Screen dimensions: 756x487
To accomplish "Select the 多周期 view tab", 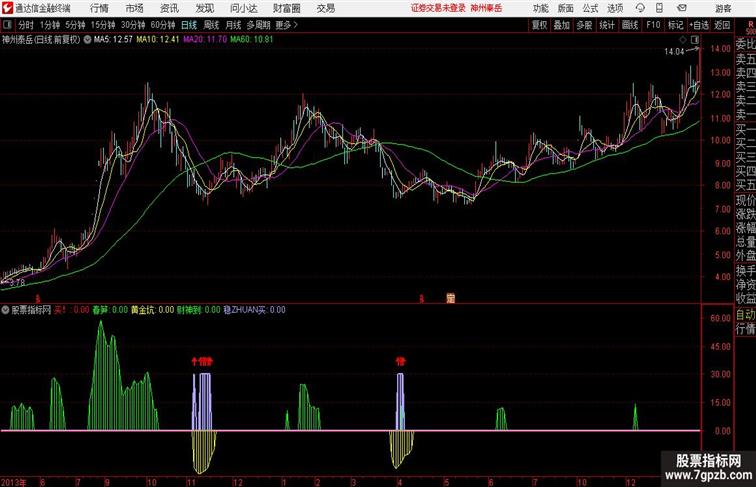I will coord(258,25).
